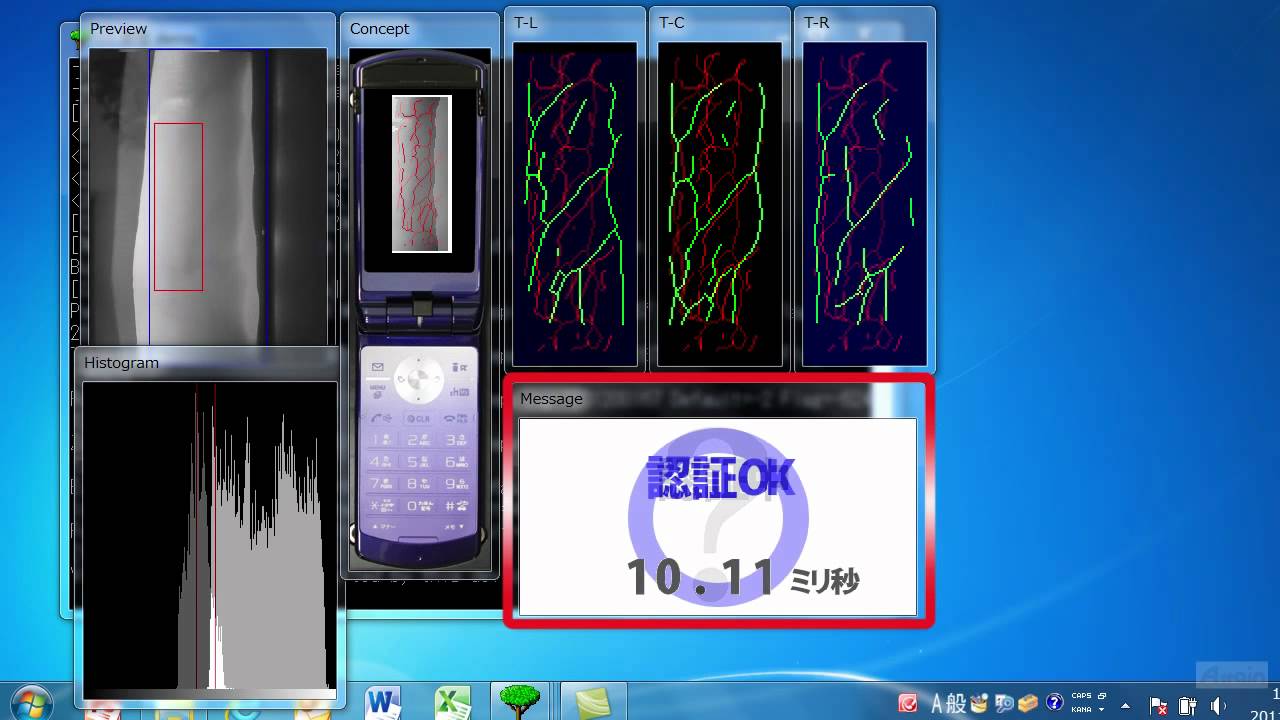Image resolution: width=1280 pixels, height=720 pixels.
Task: Click the IME help question mark icon
Action: [1054, 703]
